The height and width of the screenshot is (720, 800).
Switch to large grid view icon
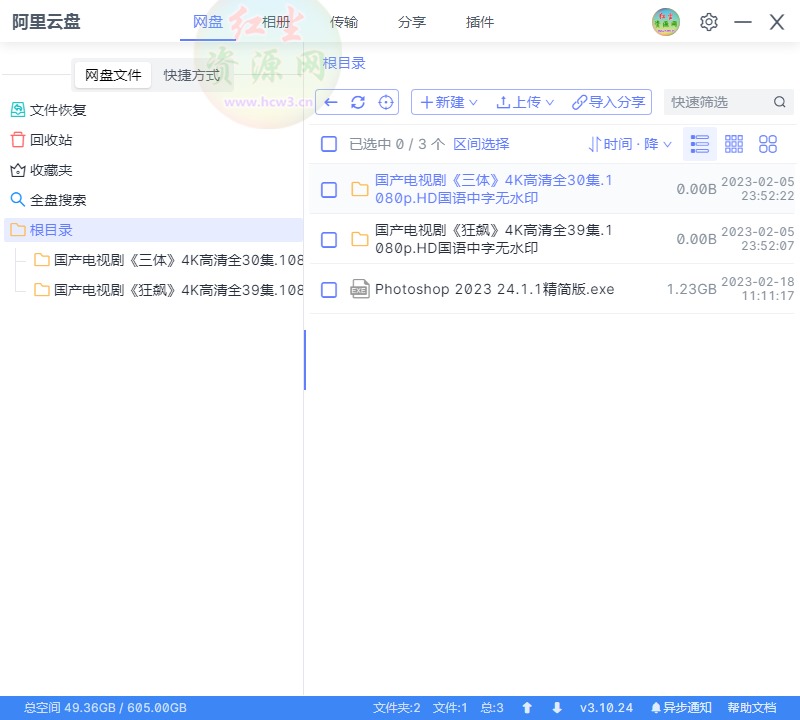[x=768, y=144]
